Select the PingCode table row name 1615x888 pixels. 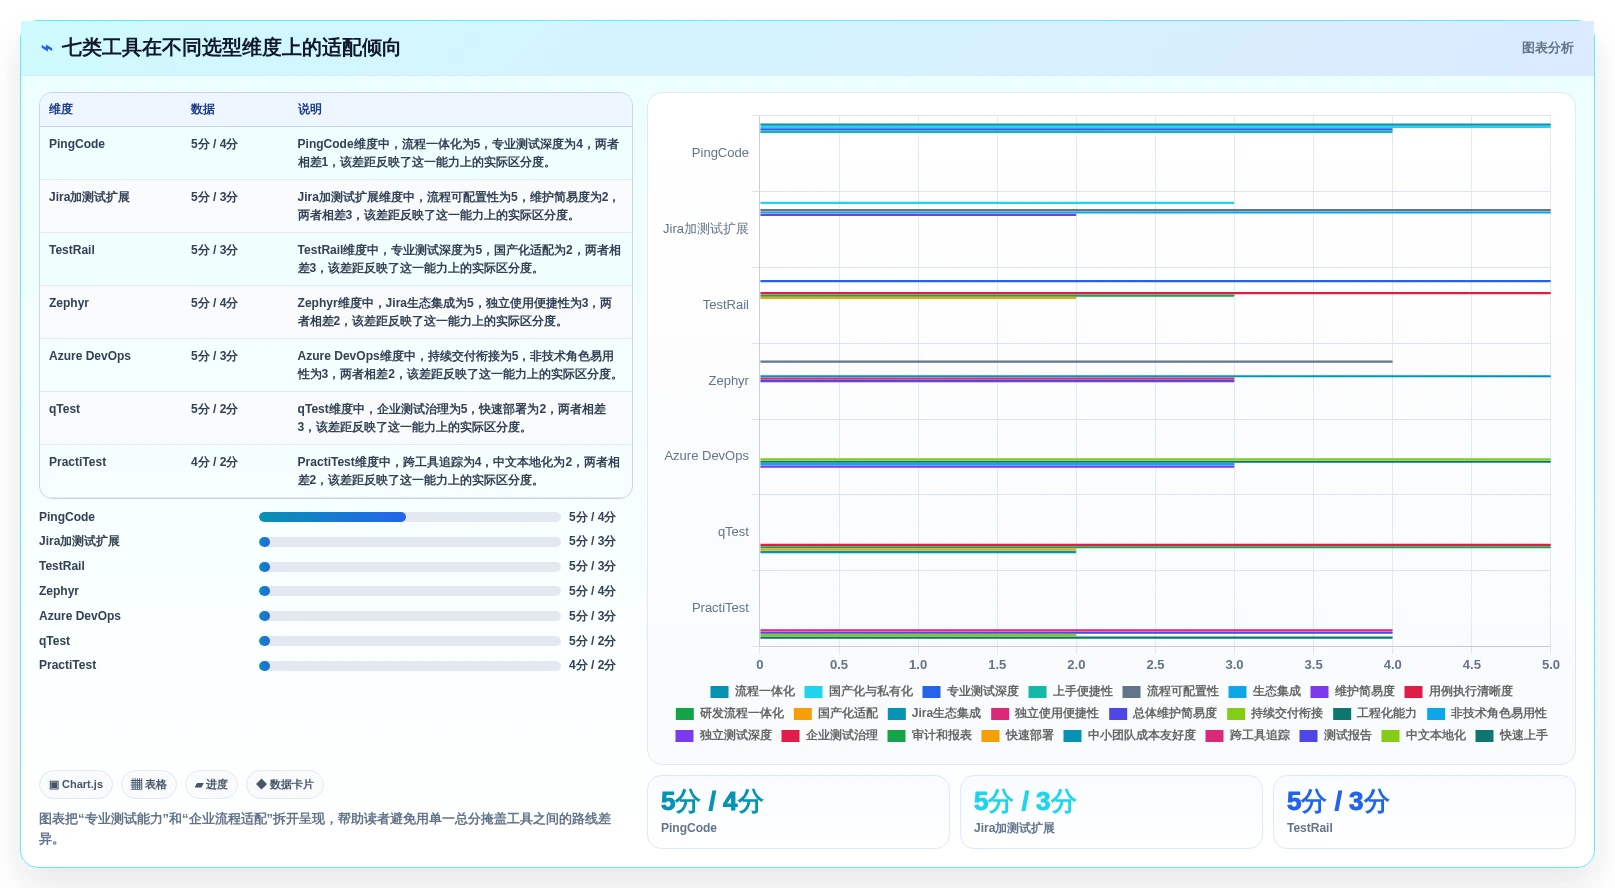coord(77,144)
